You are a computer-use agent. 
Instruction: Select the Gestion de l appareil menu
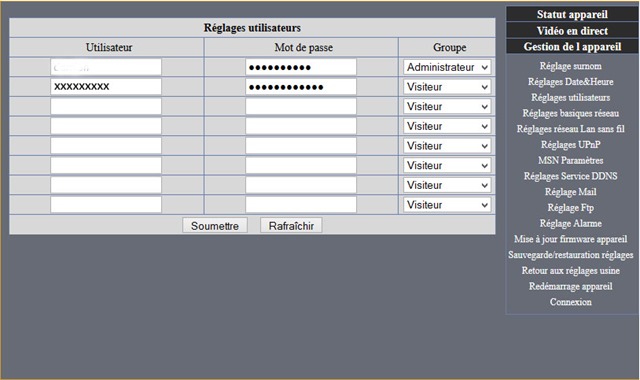[572, 47]
